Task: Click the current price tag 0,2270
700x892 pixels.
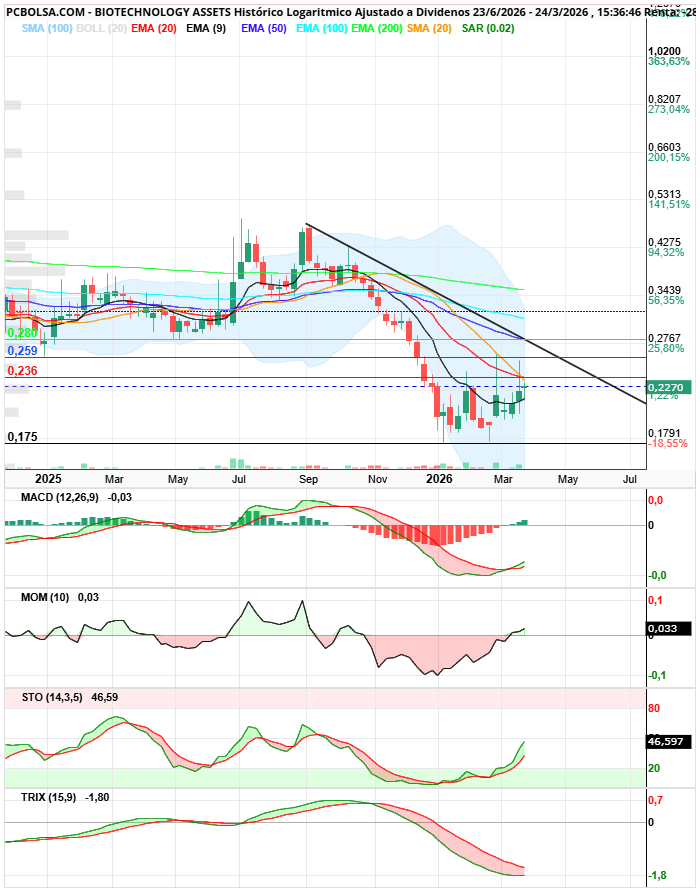Action: point(665,387)
